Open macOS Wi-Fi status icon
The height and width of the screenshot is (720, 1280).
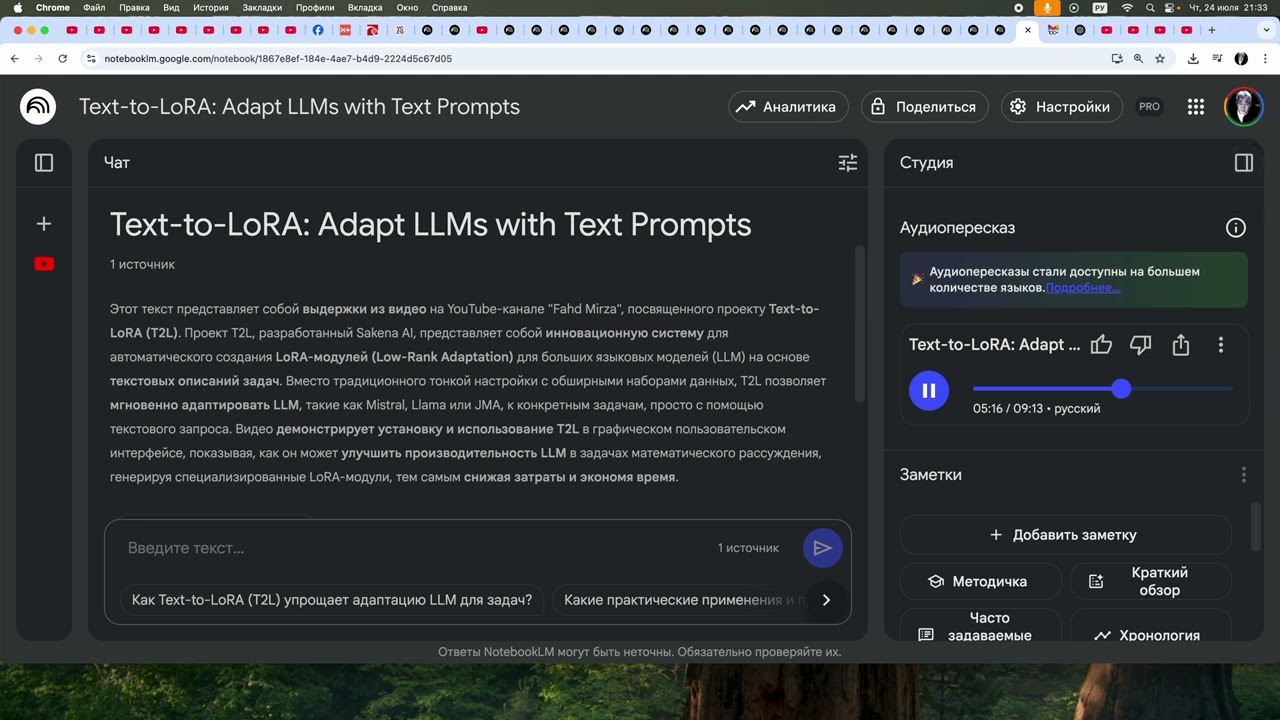[1128, 7]
